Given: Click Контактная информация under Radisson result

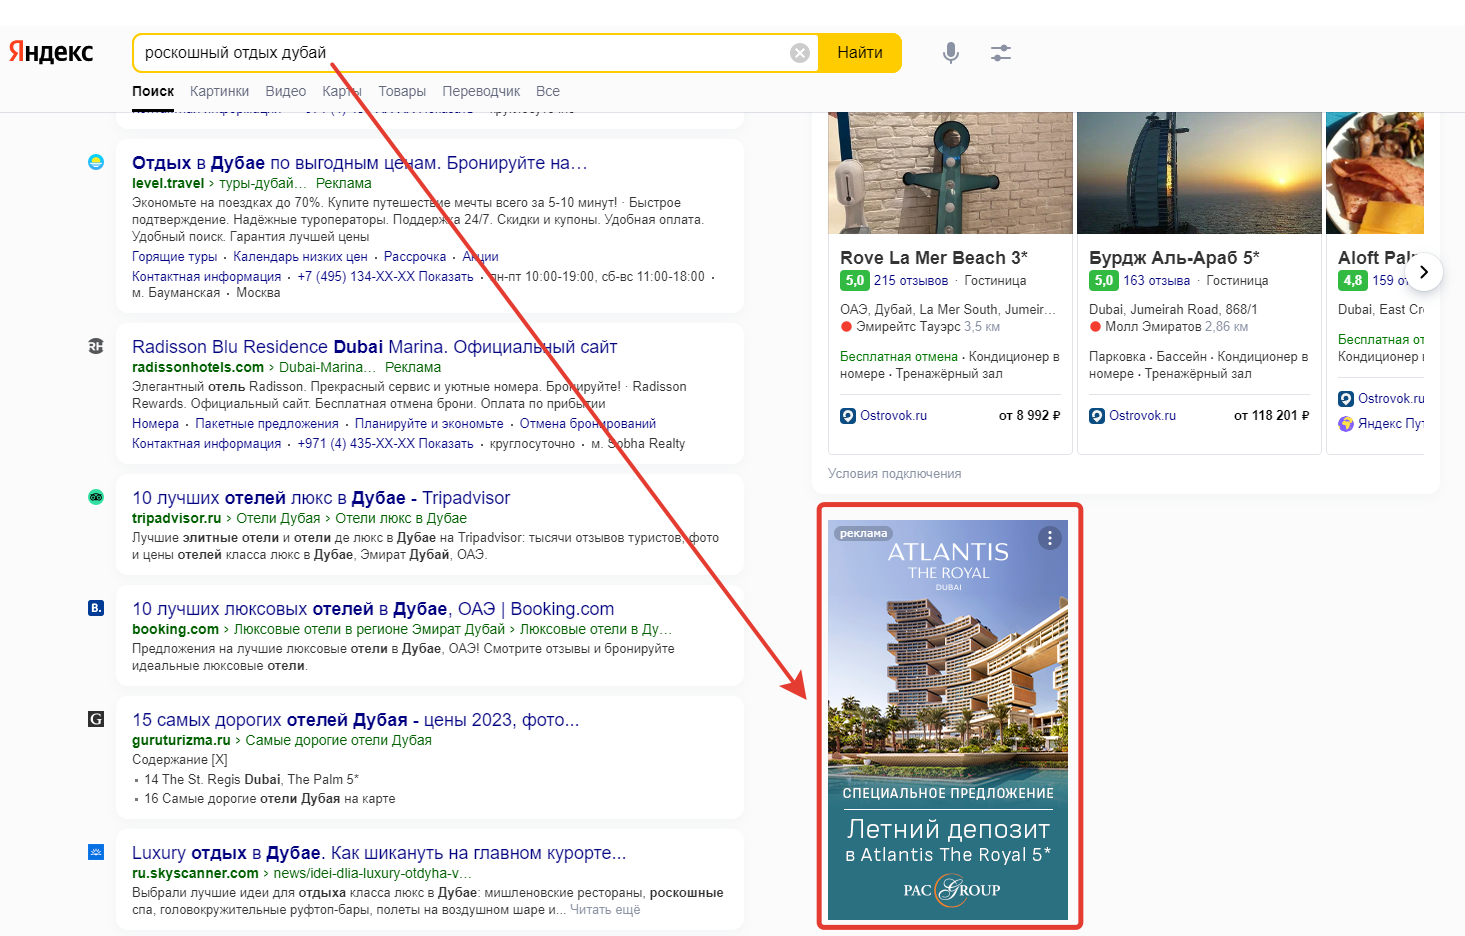Looking at the screenshot, I should [x=206, y=444].
